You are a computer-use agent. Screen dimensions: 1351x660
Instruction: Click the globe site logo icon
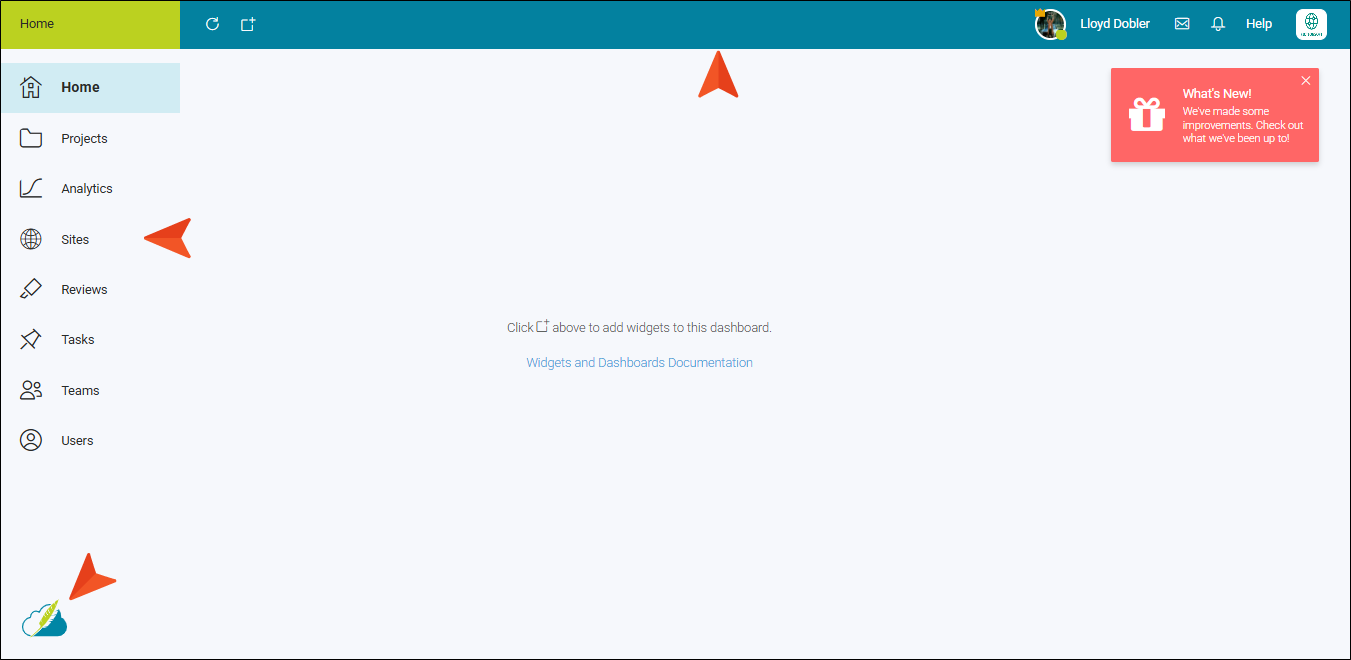tap(1311, 24)
